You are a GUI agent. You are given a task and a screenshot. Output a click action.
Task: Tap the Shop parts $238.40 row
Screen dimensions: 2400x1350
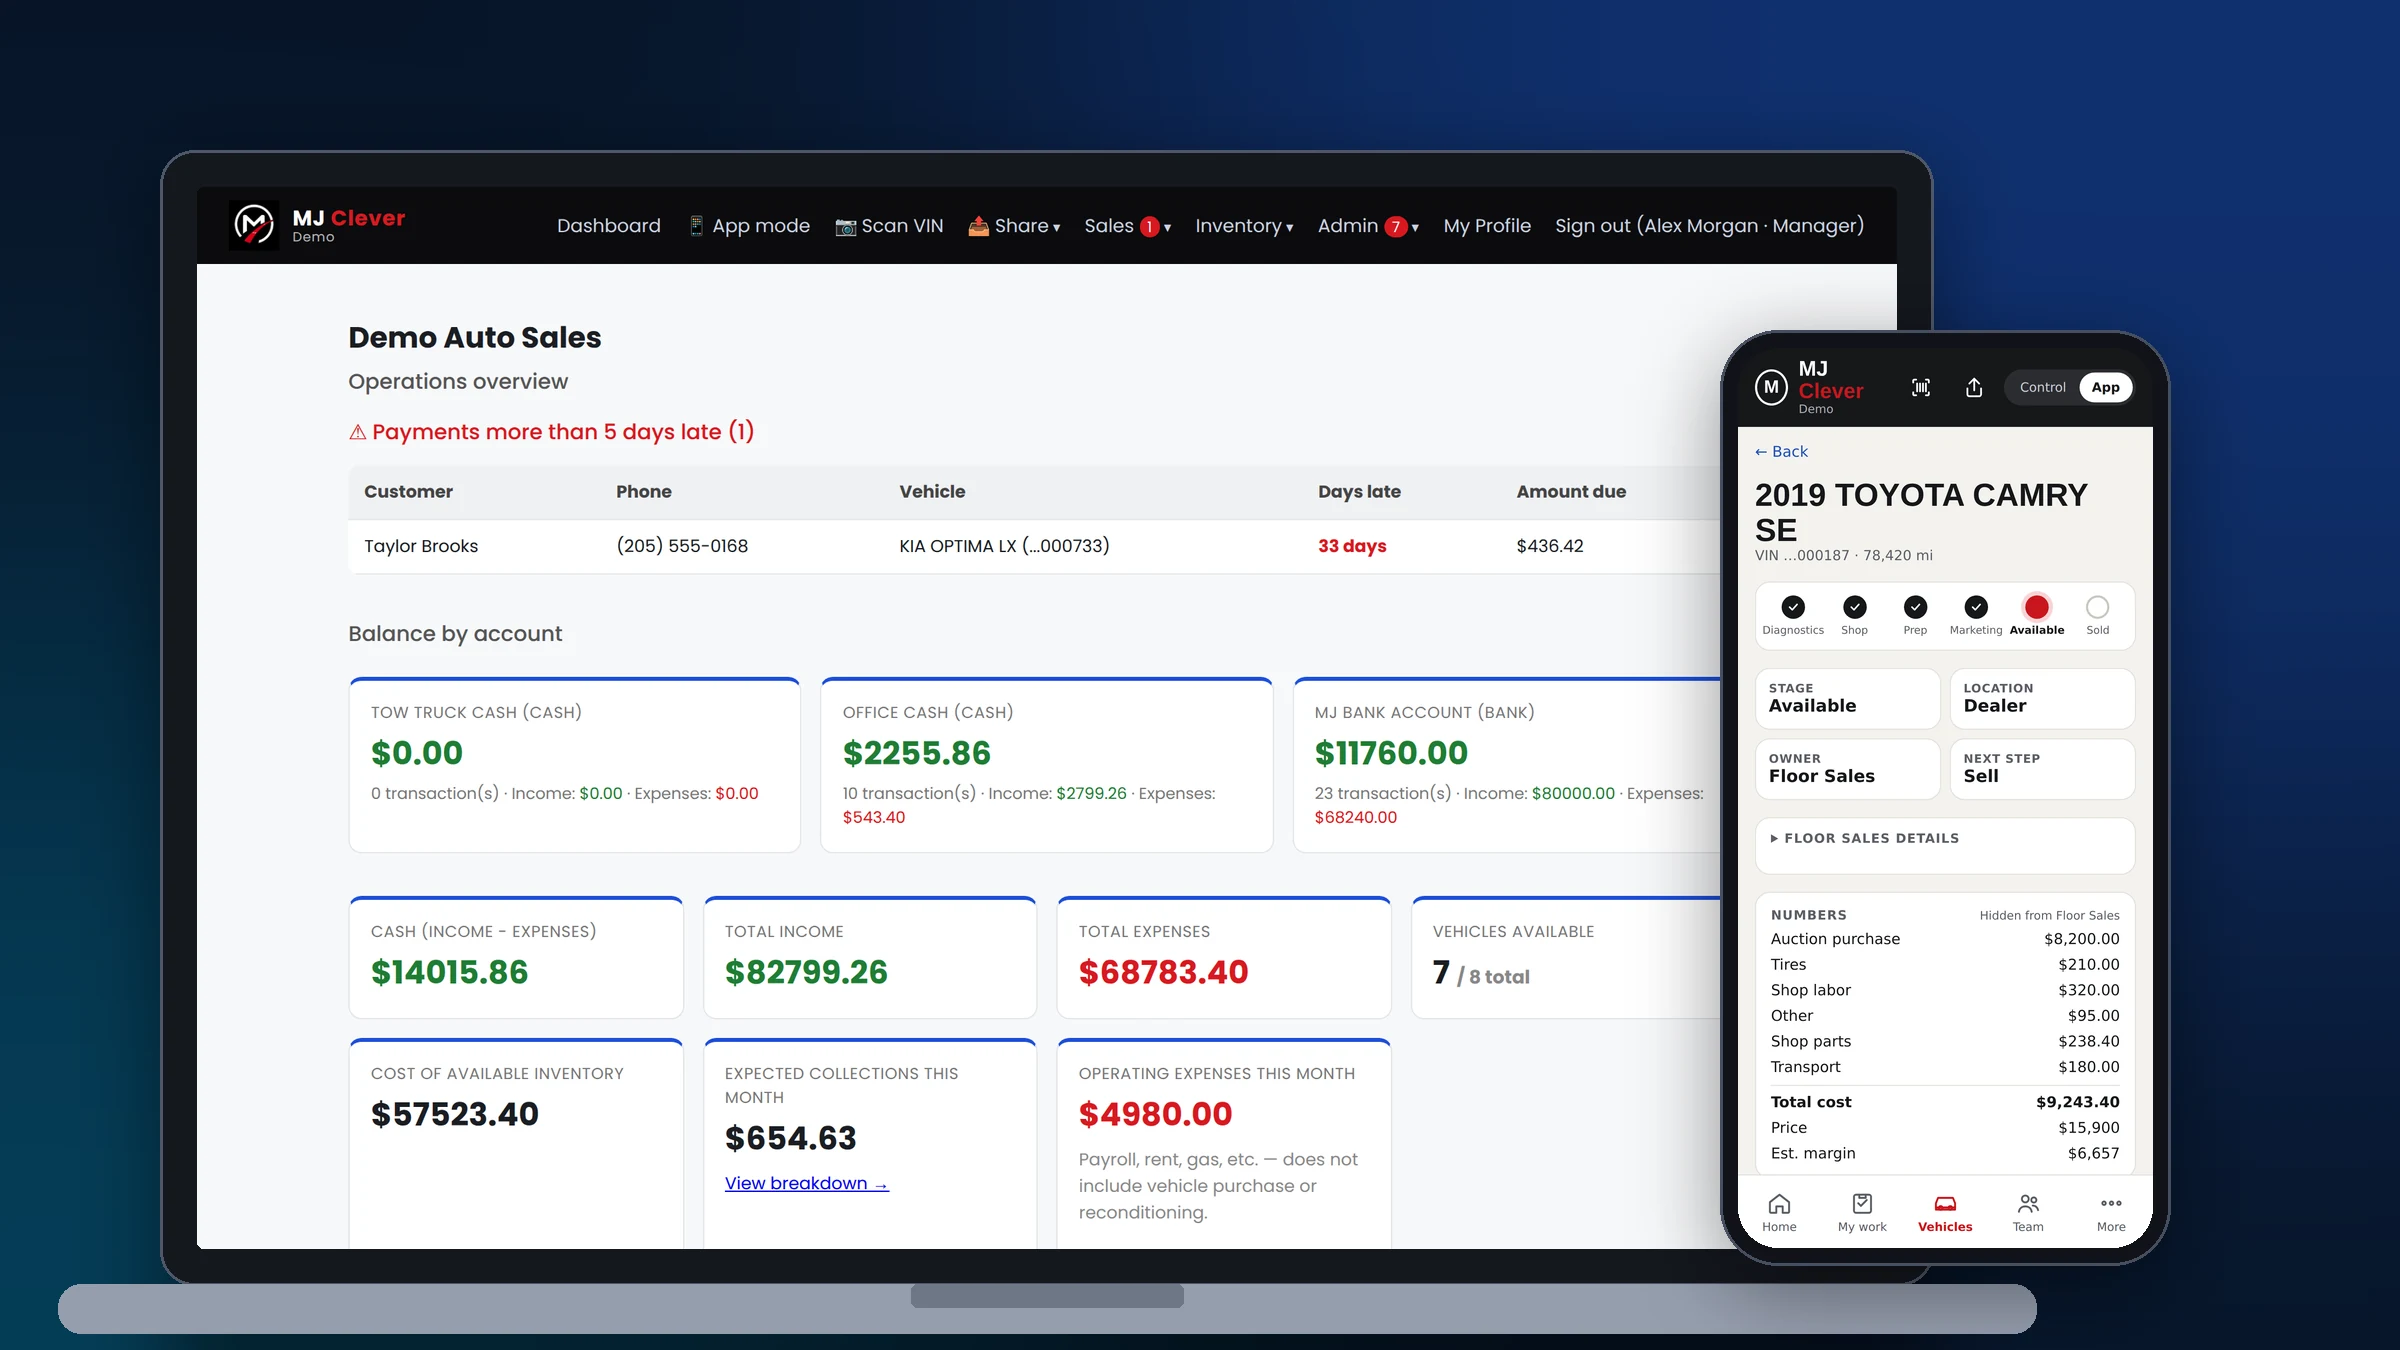point(1945,1041)
